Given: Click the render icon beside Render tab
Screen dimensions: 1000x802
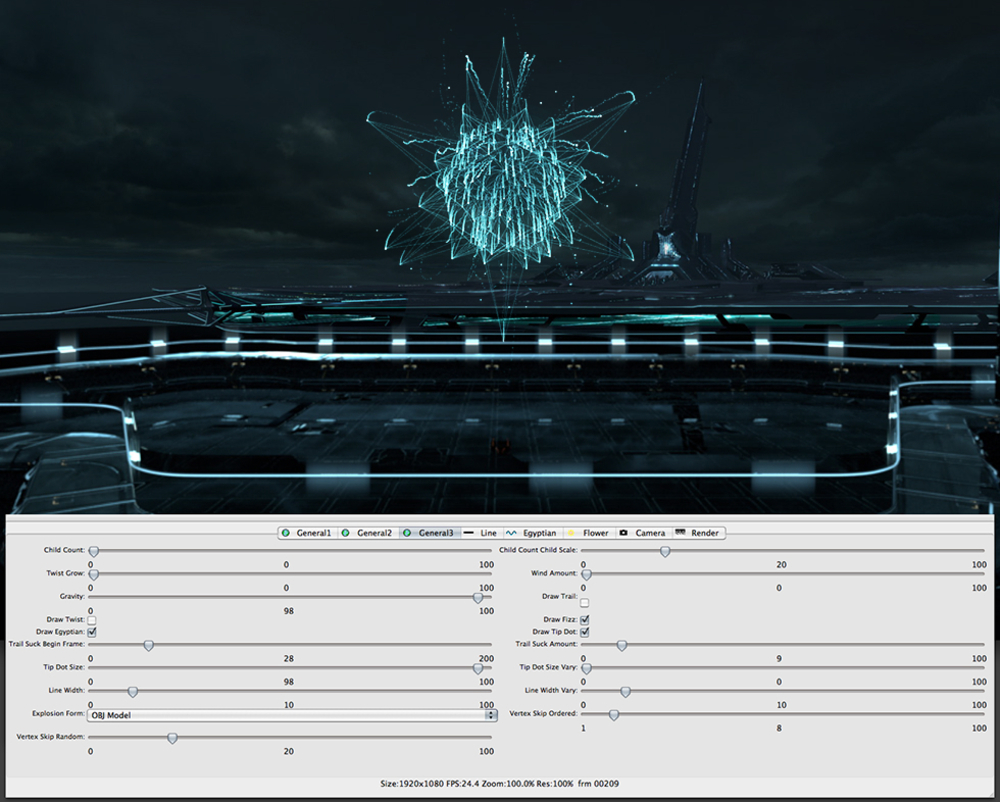Looking at the screenshot, I should [x=680, y=532].
